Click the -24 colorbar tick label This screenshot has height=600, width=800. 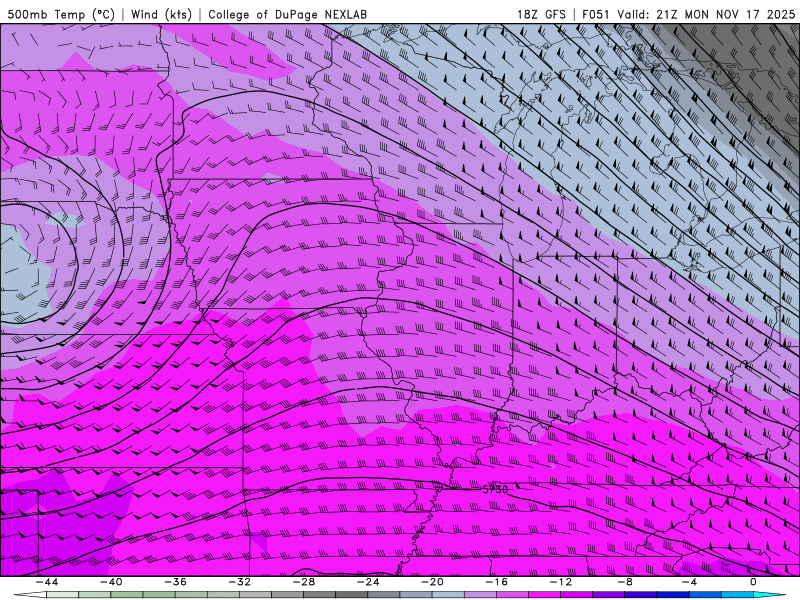click(x=368, y=582)
